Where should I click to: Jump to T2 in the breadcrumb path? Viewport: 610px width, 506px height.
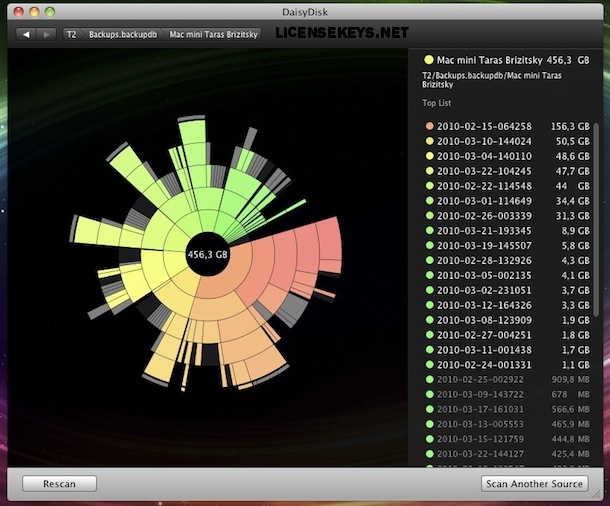point(72,35)
